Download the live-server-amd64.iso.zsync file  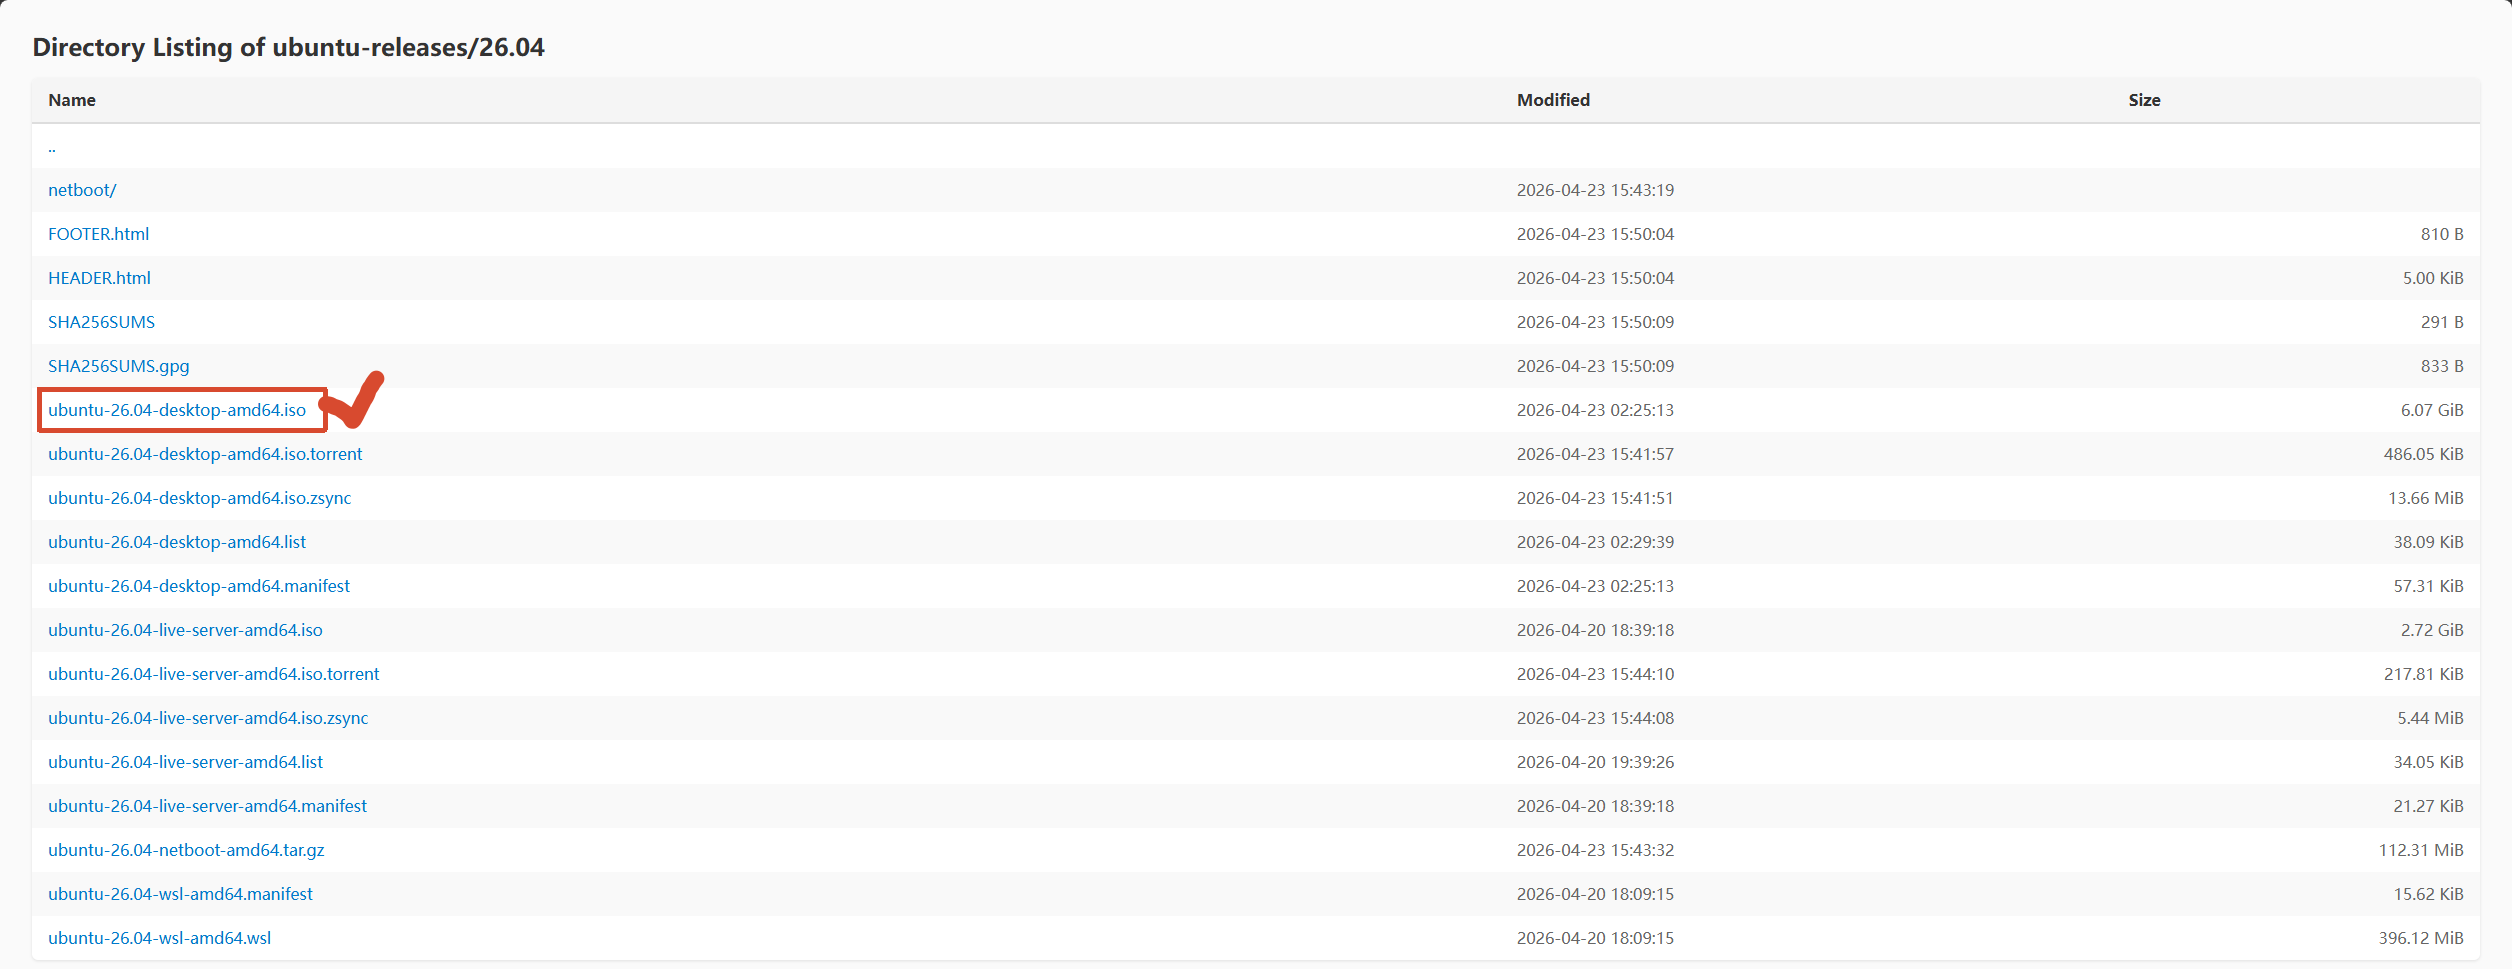(x=208, y=718)
